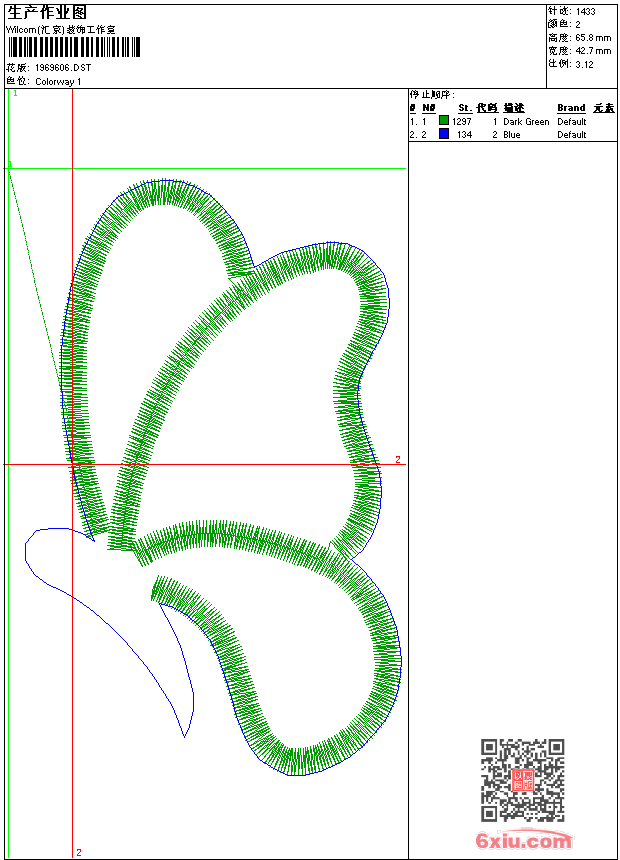Click the Colorway 1 label
Viewport: 620px width, 860px height.
click(x=58, y=81)
